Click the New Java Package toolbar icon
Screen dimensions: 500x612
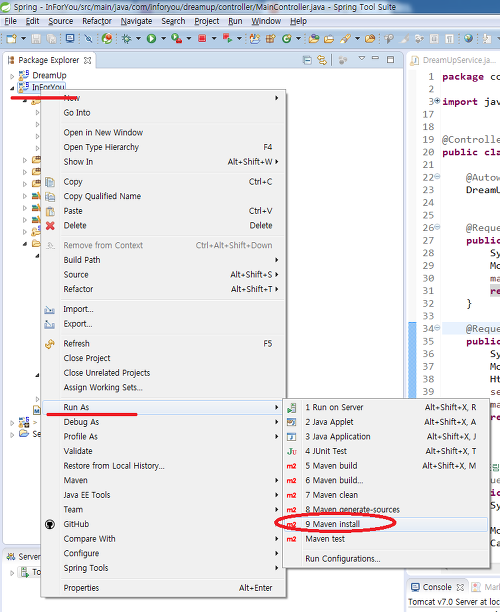pyautogui.click(x=270, y=38)
